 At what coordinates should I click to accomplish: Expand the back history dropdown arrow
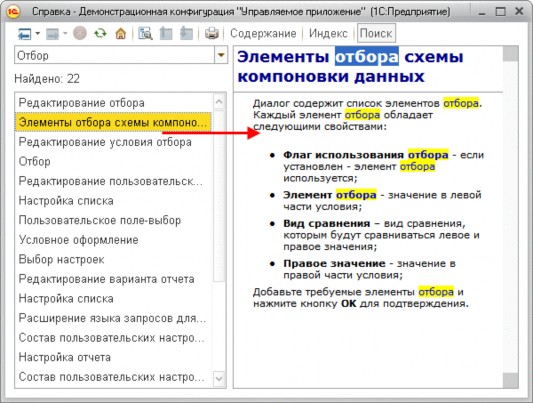click(37, 33)
